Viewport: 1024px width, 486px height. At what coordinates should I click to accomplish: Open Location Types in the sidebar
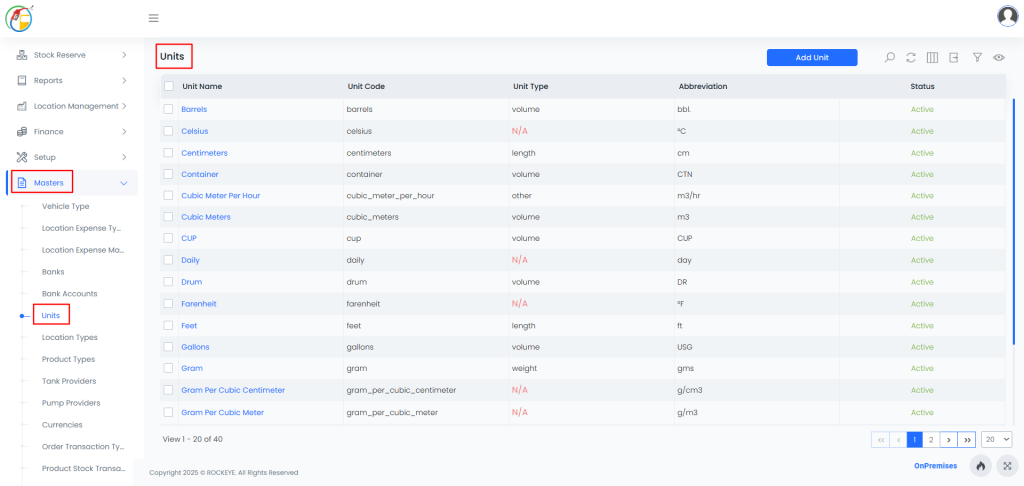pyautogui.click(x=69, y=338)
